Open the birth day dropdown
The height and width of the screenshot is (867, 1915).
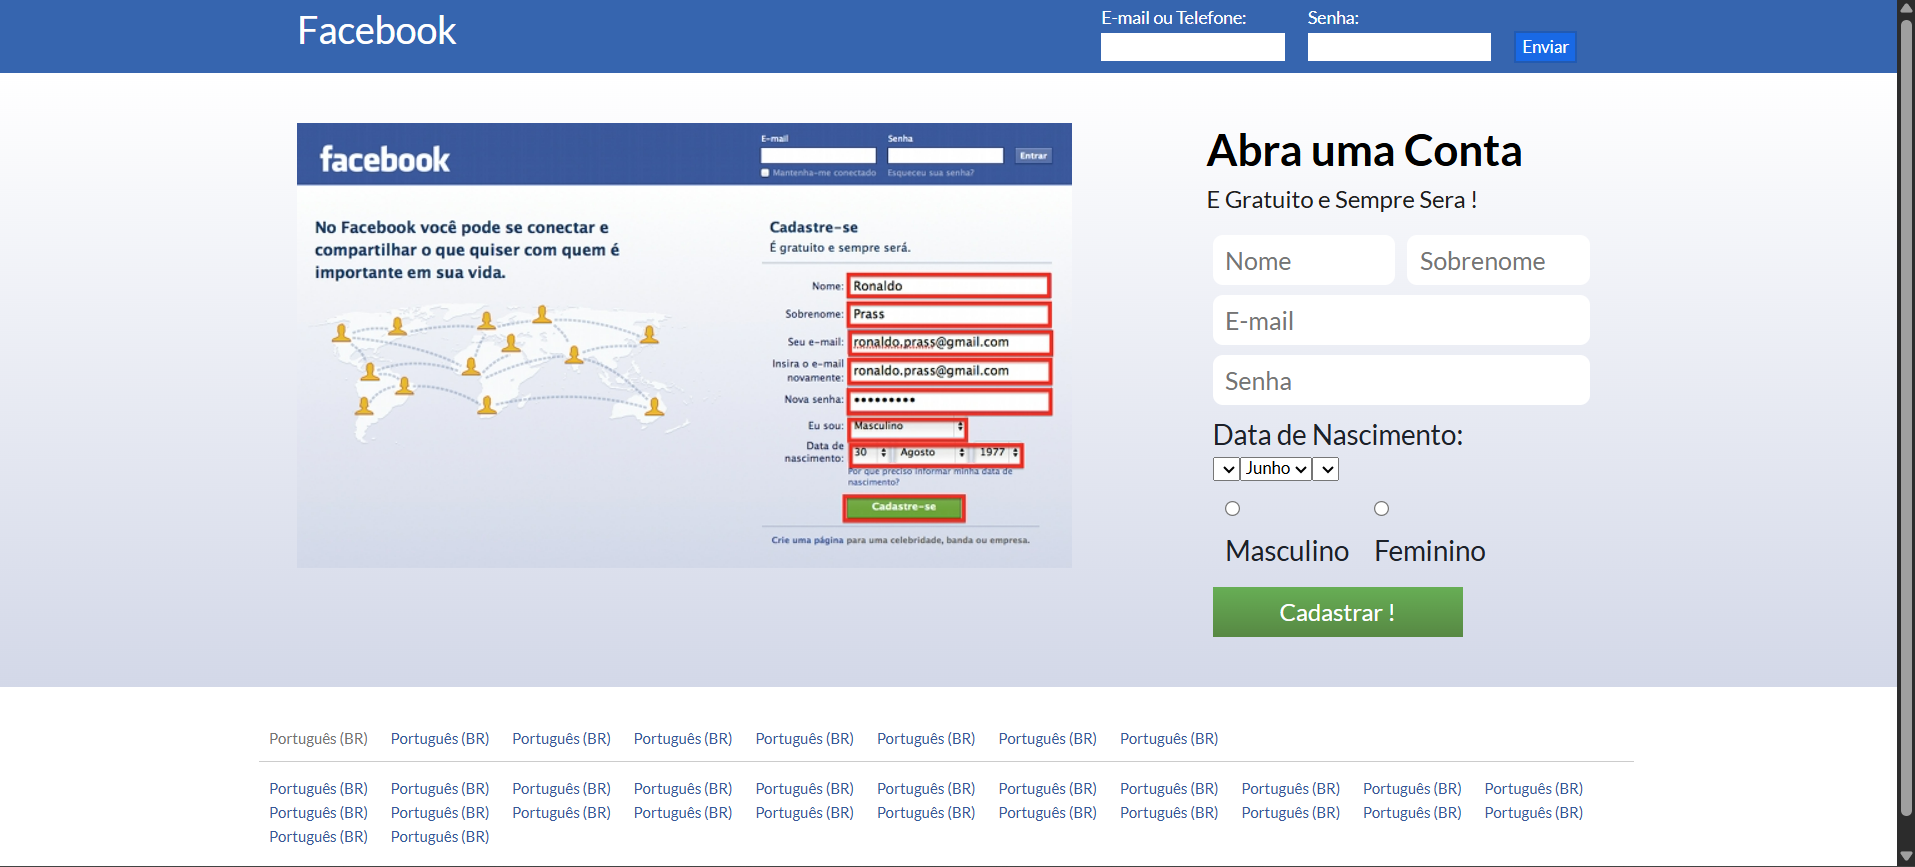click(x=1226, y=469)
